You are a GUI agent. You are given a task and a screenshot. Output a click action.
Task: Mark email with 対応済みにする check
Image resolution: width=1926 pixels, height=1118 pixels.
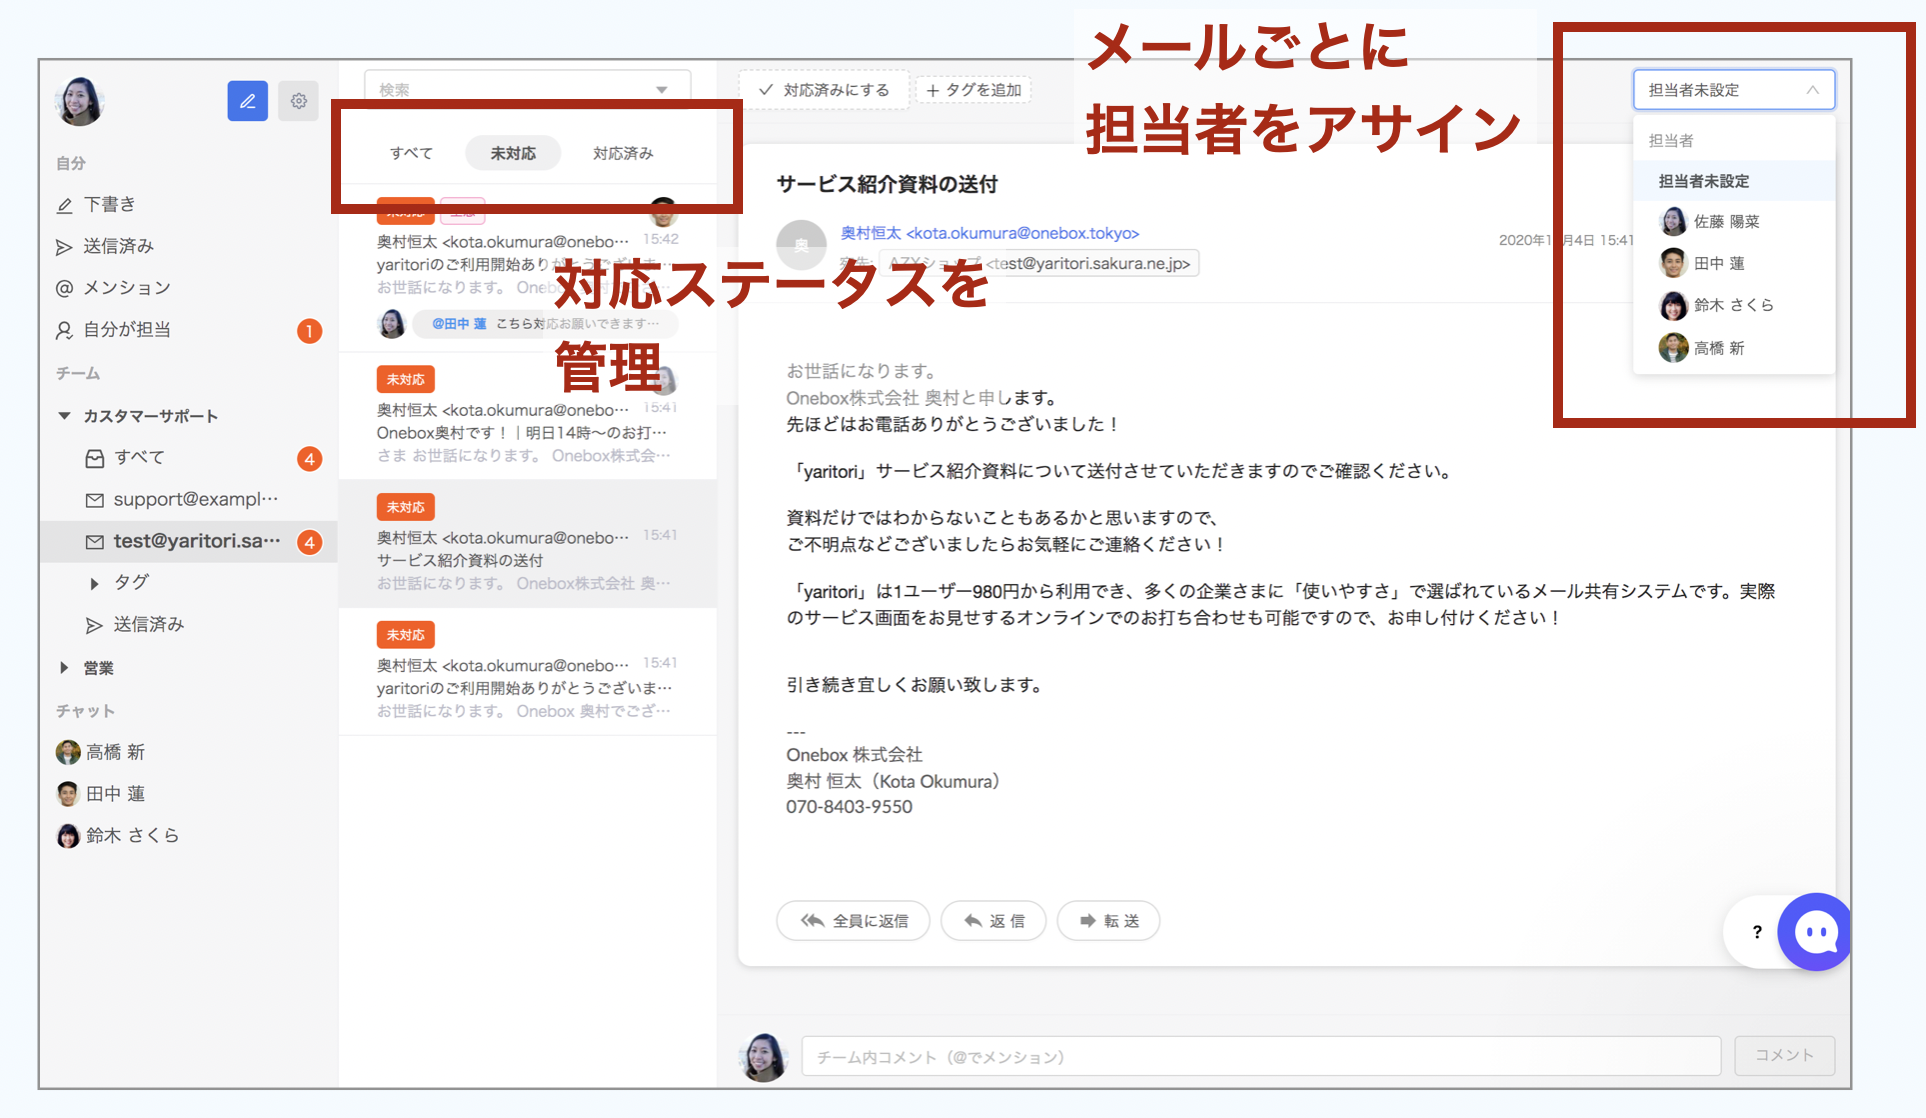point(824,90)
